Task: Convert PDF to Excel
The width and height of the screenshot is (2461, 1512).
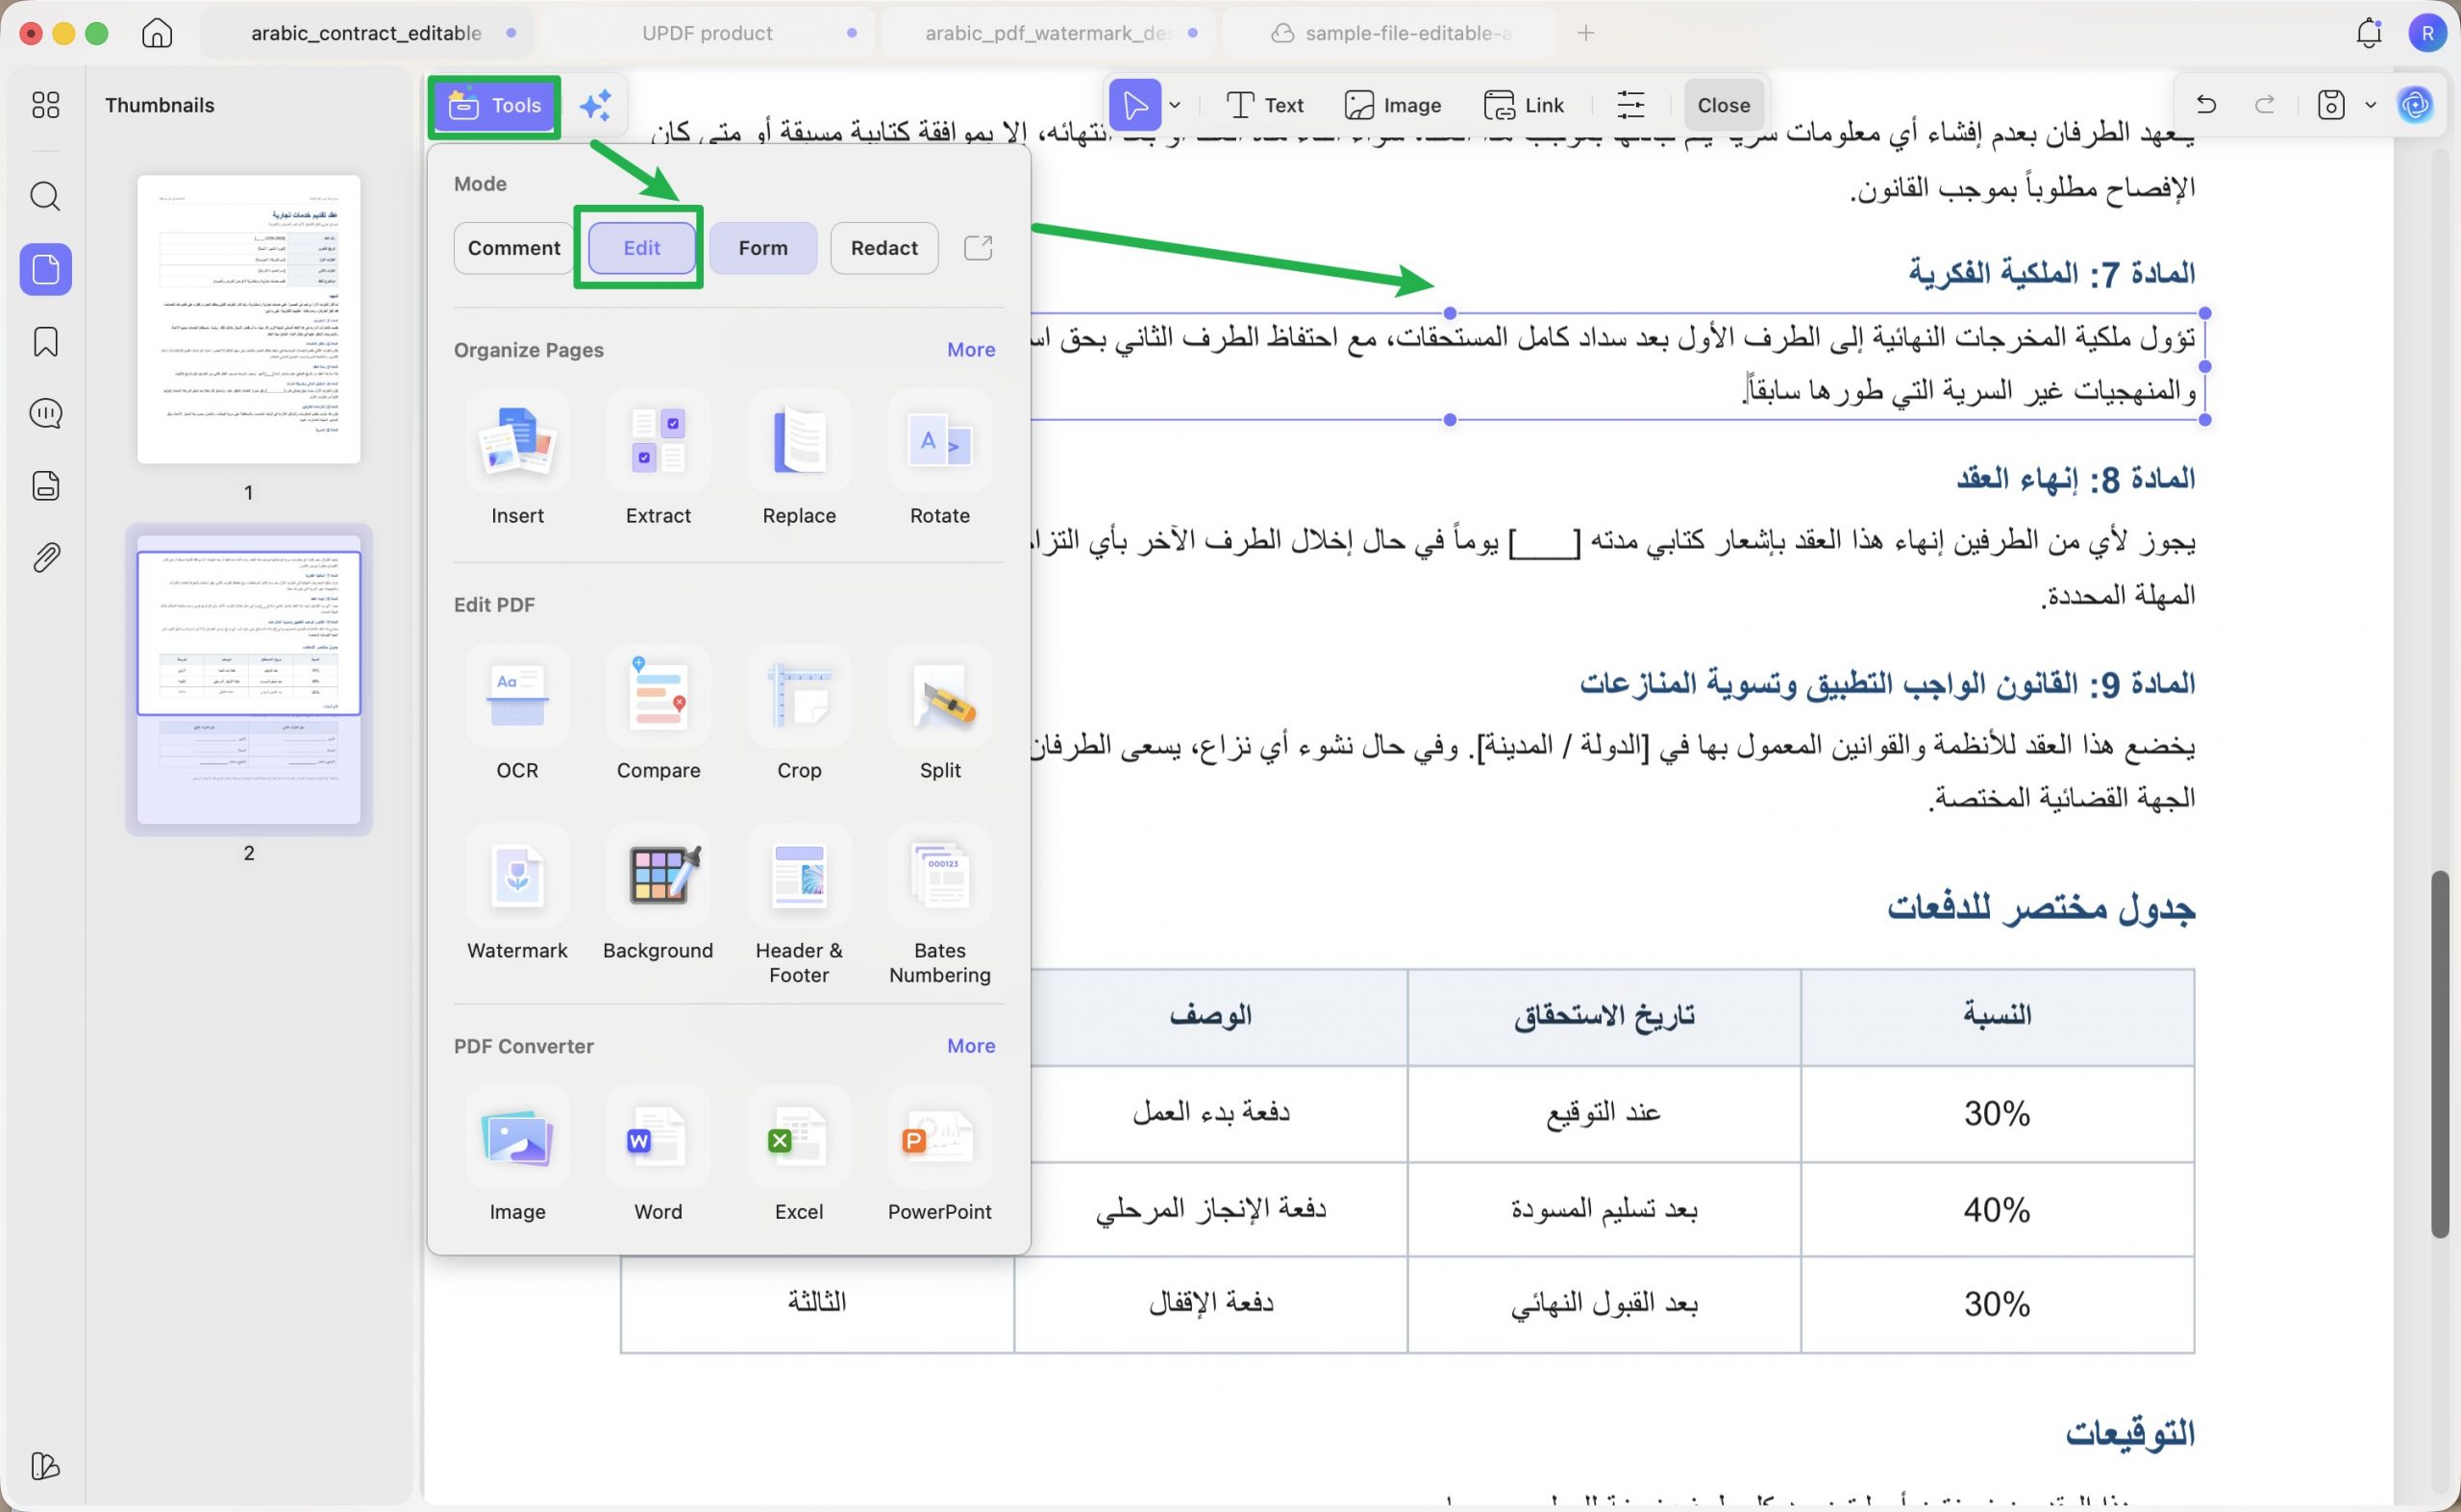Action: (x=799, y=1155)
